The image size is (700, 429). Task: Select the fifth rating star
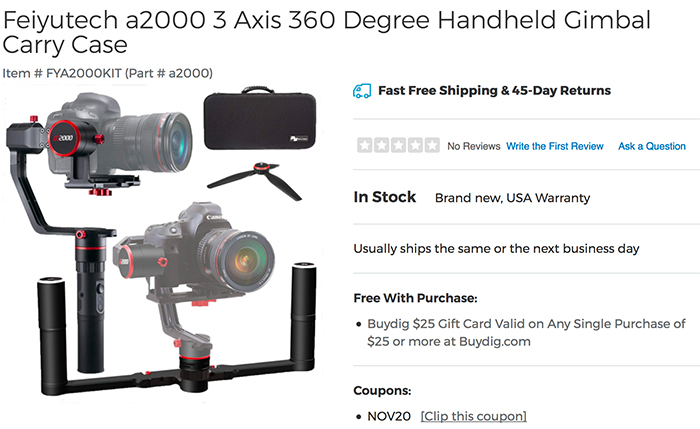[432, 146]
